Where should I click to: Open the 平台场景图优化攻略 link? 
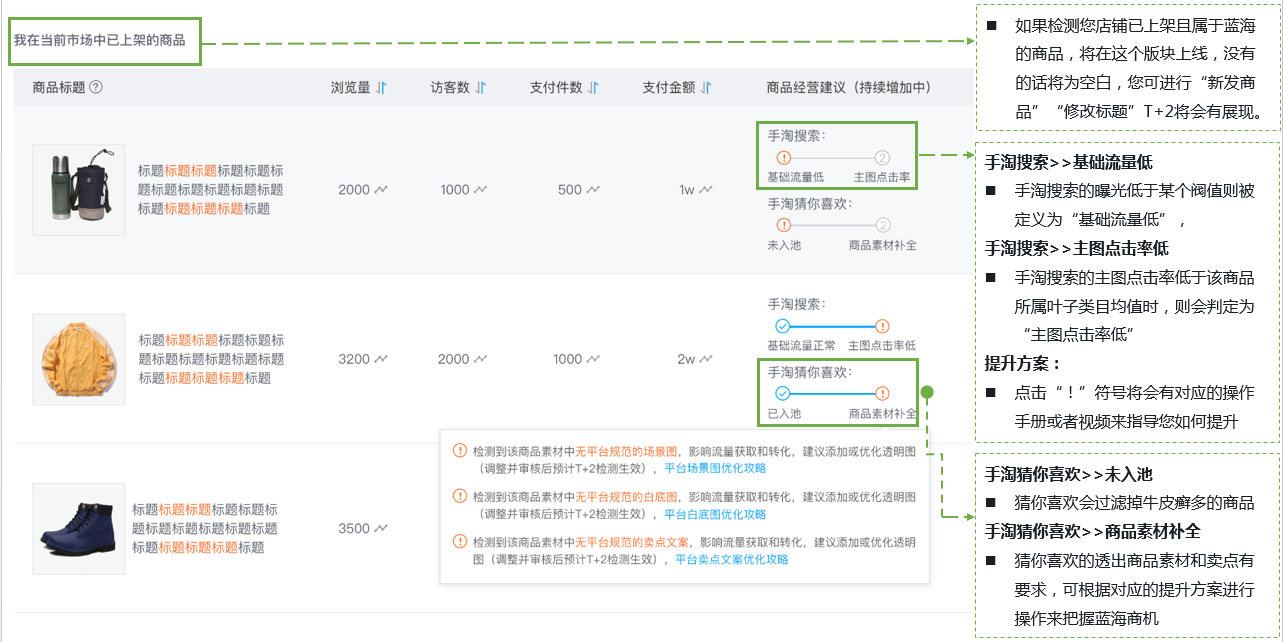click(x=714, y=468)
